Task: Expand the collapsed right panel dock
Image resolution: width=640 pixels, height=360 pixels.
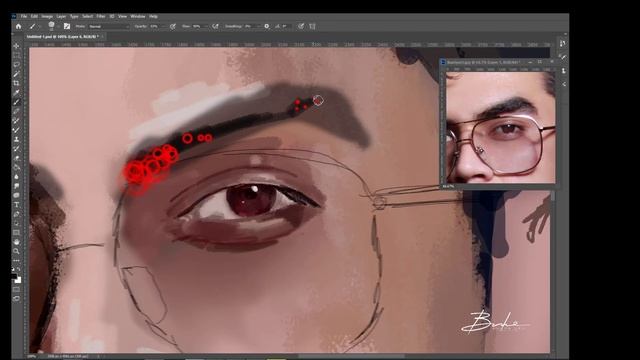Action: point(565,34)
